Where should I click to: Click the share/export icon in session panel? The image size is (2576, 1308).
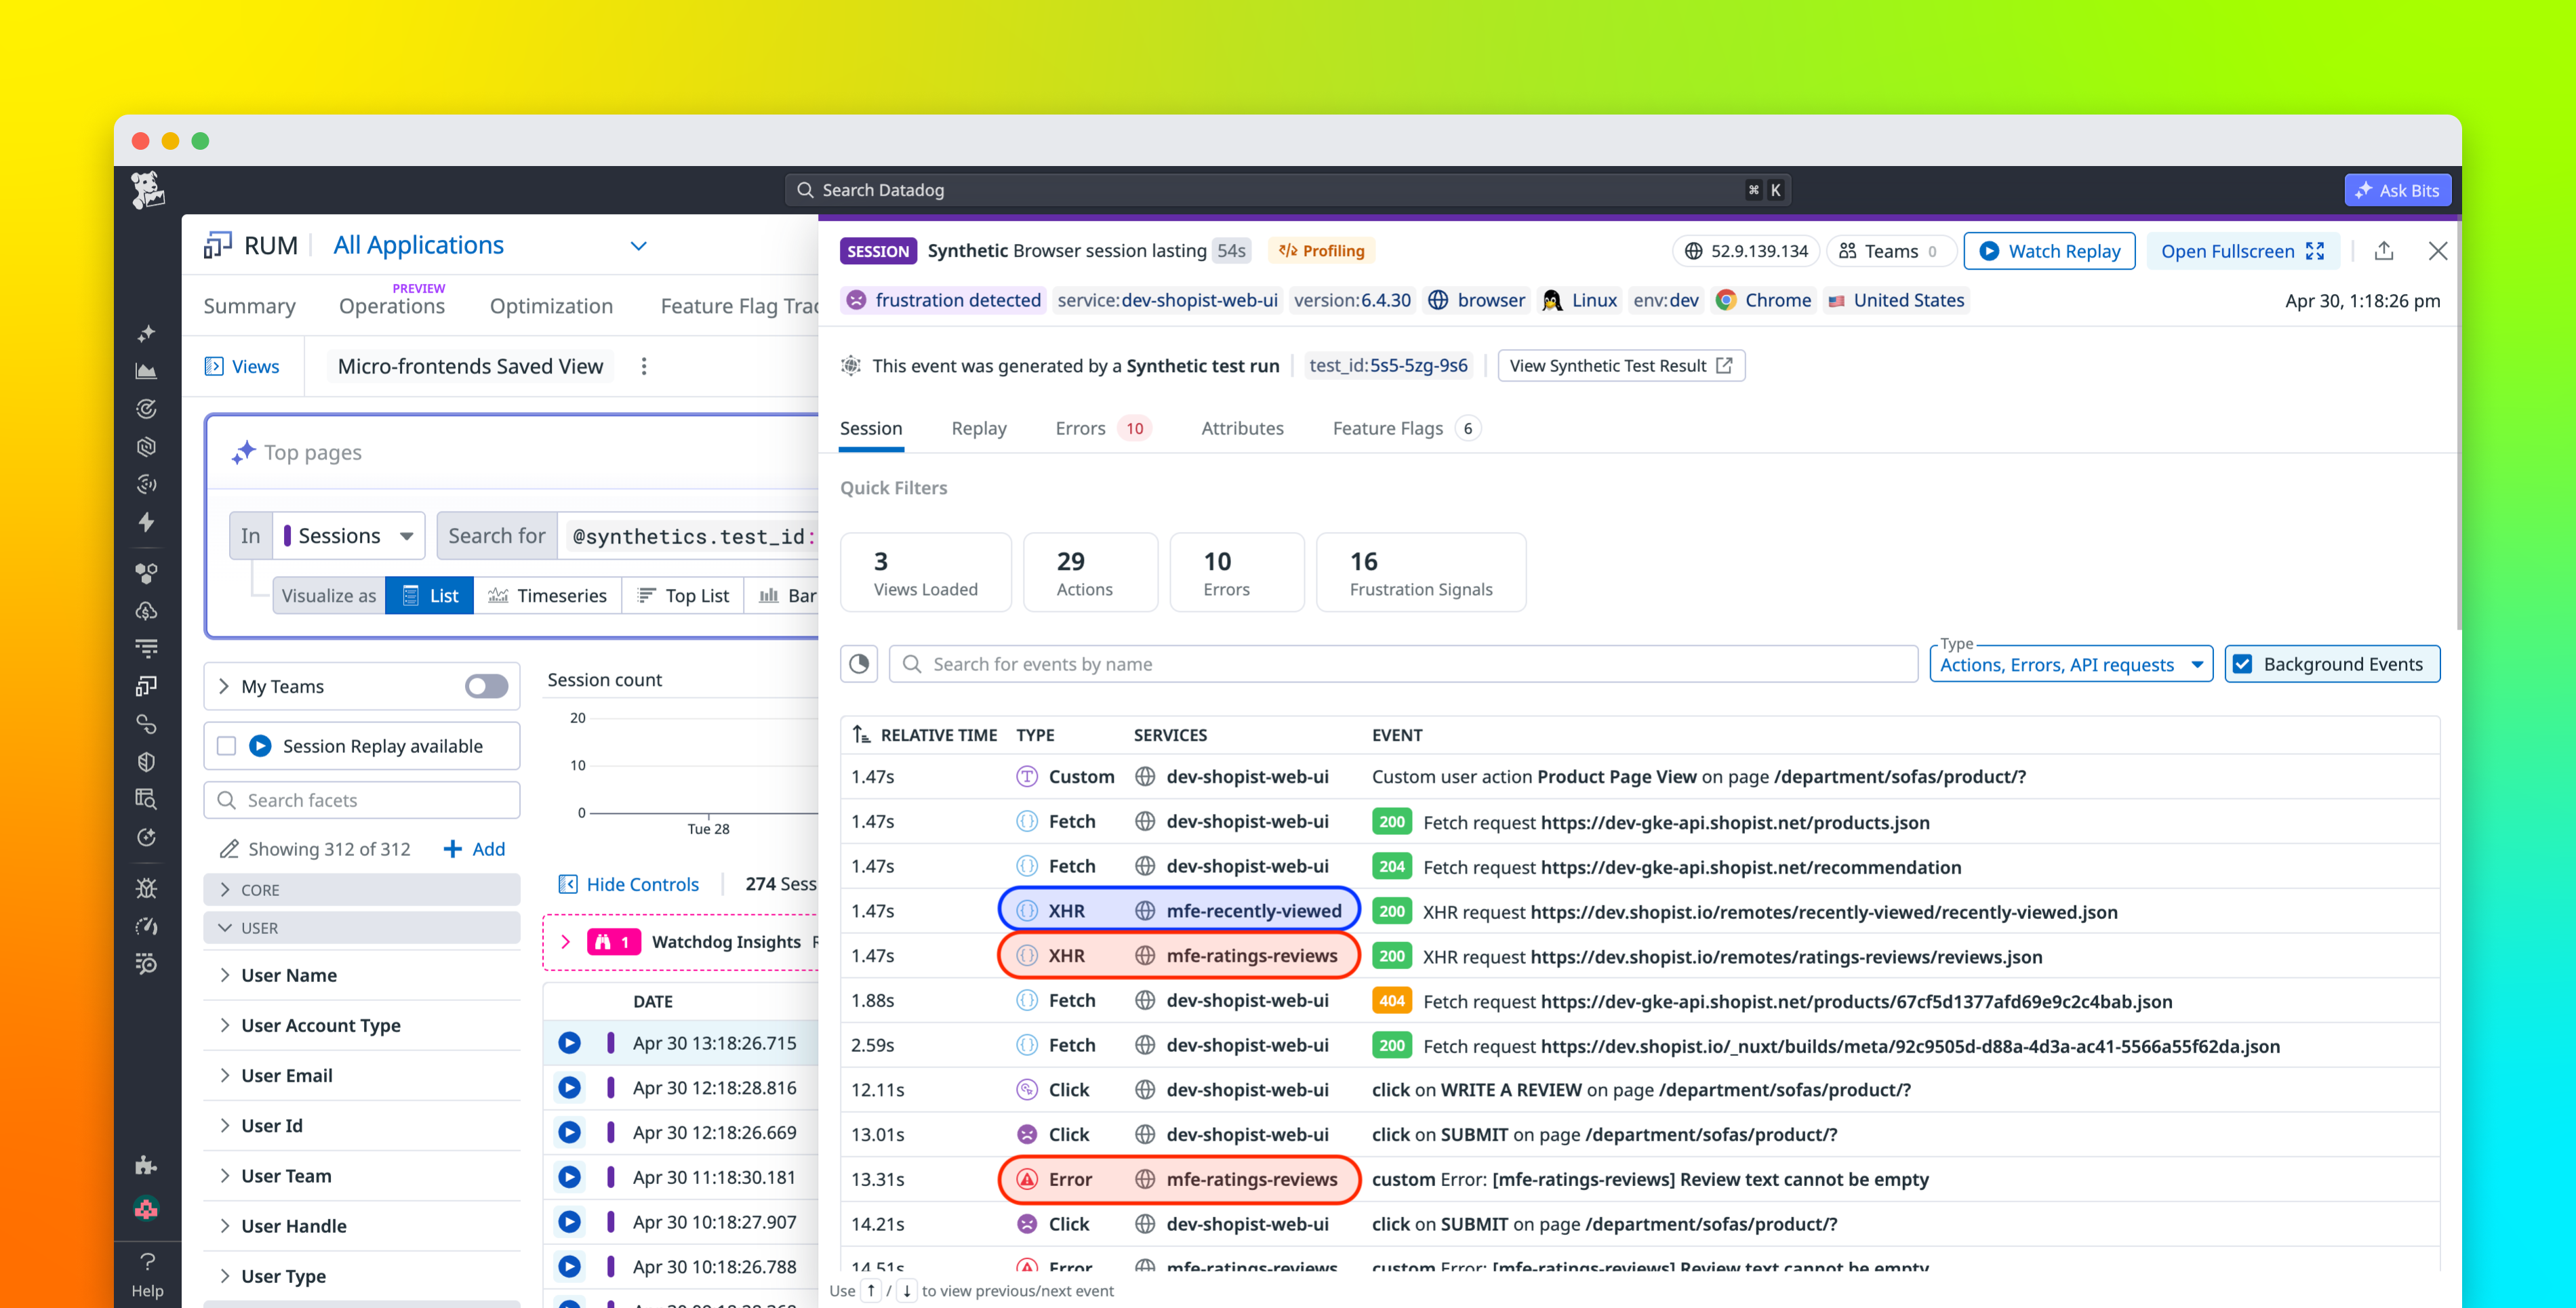[x=2384, y=251]
